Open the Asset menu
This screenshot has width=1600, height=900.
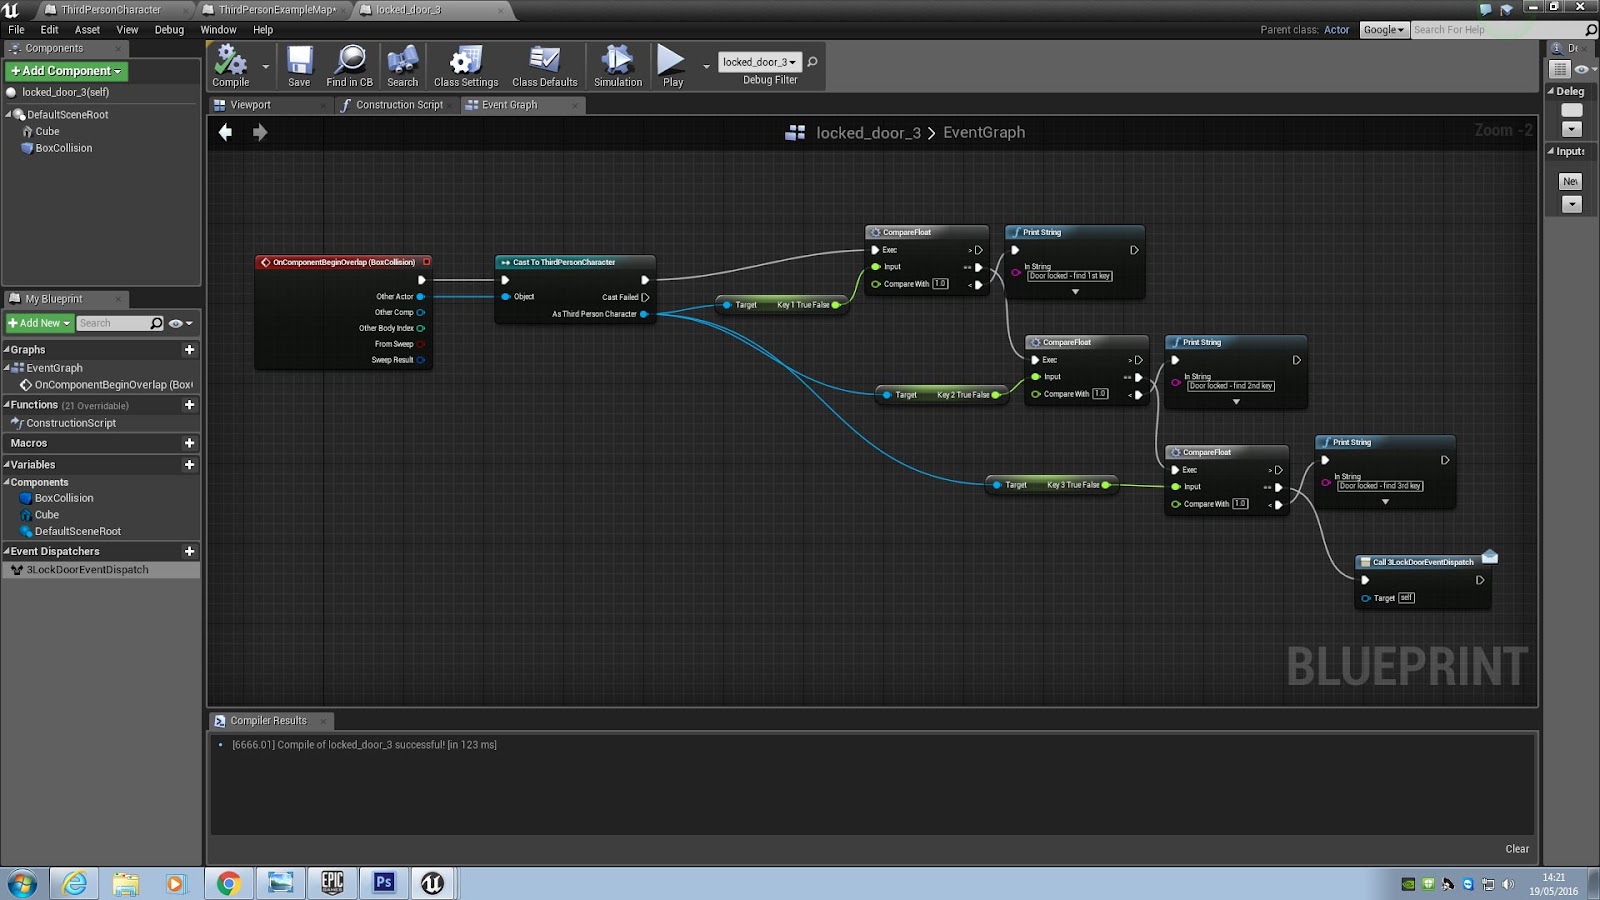coord(87,30)
